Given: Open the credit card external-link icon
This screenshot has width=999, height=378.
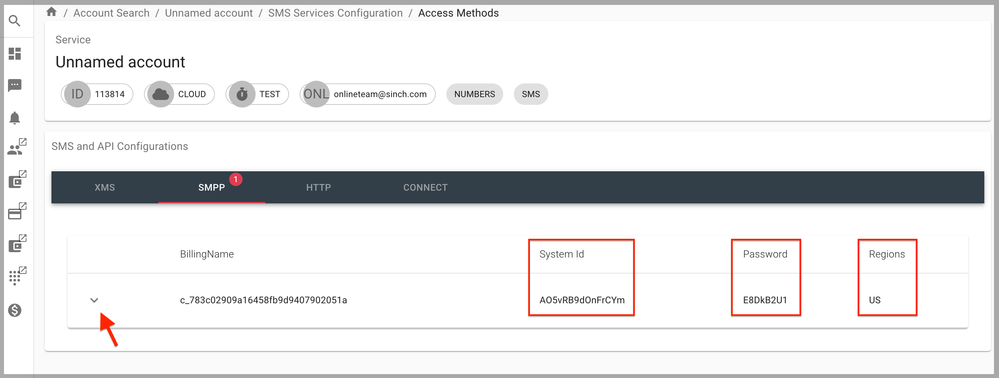Looking at the screenshot, I should [17, 212].
